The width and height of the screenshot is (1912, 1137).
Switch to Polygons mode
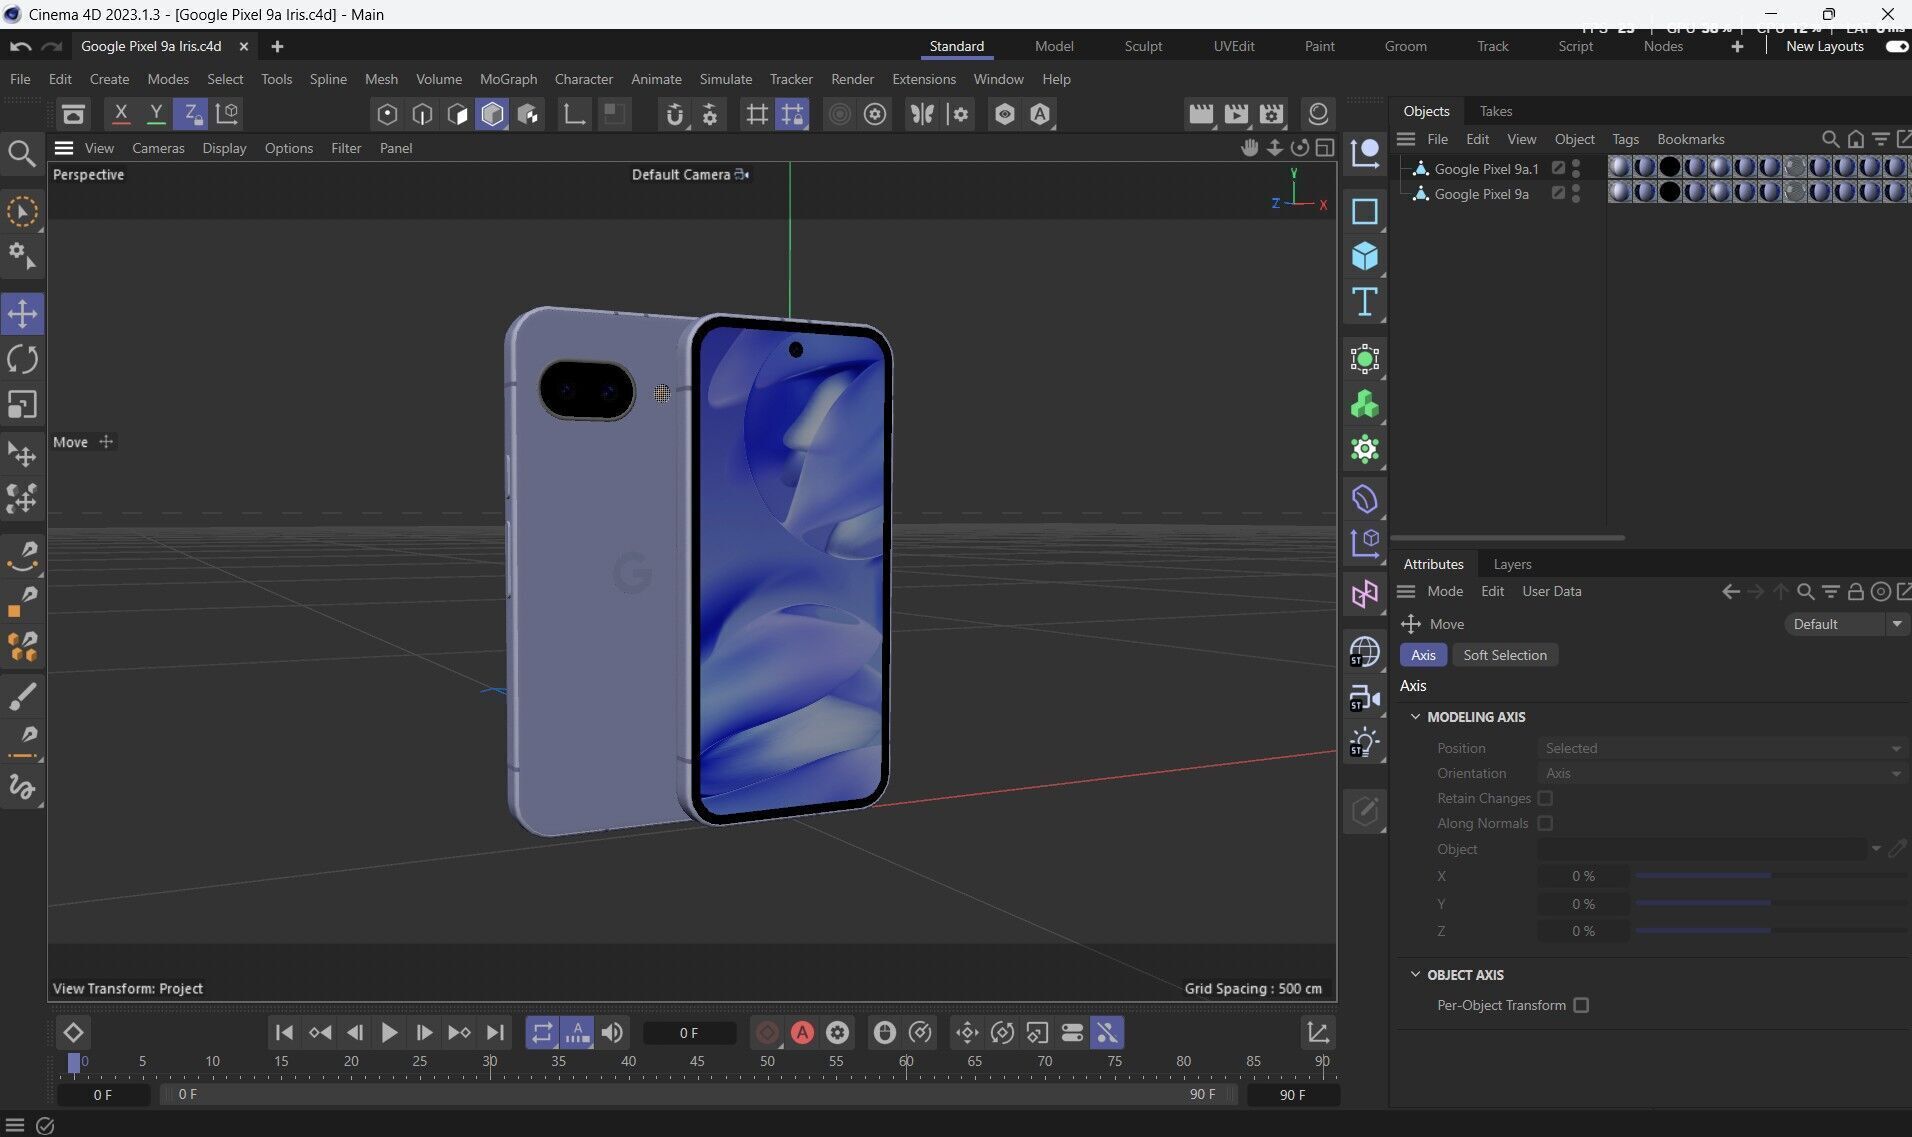coord(457,114)
